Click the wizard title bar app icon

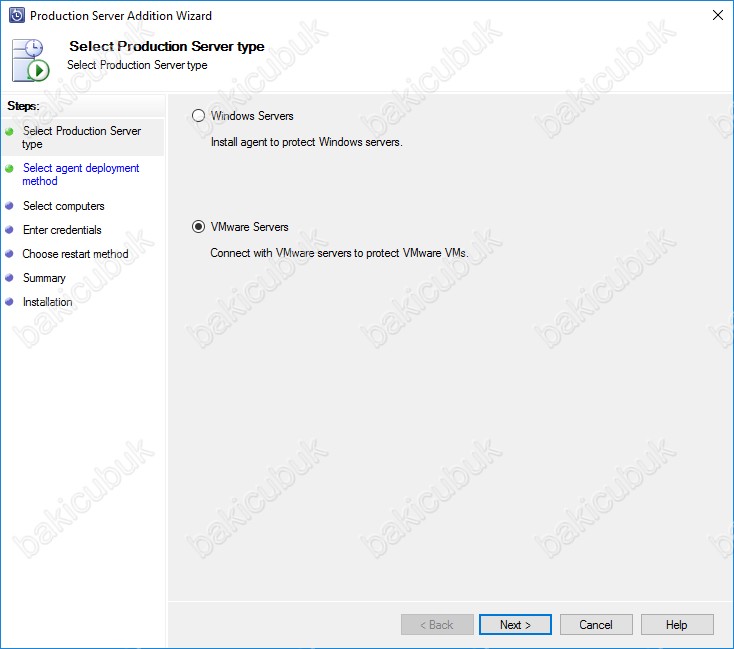pyautogui.click(x=17, y=15)
